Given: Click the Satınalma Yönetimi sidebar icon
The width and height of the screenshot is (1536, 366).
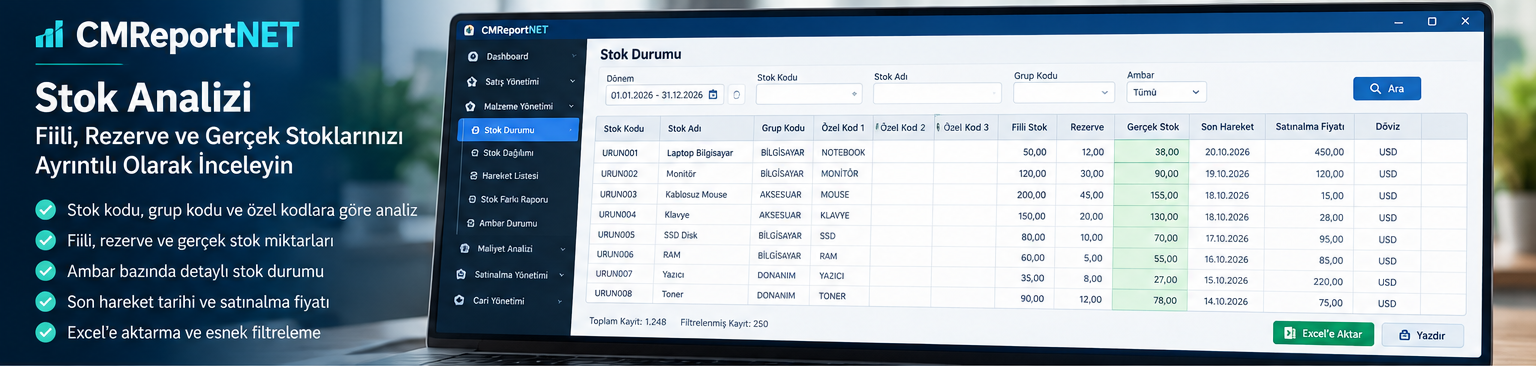Looking at the screenshot, I should [x=461, y=274].
